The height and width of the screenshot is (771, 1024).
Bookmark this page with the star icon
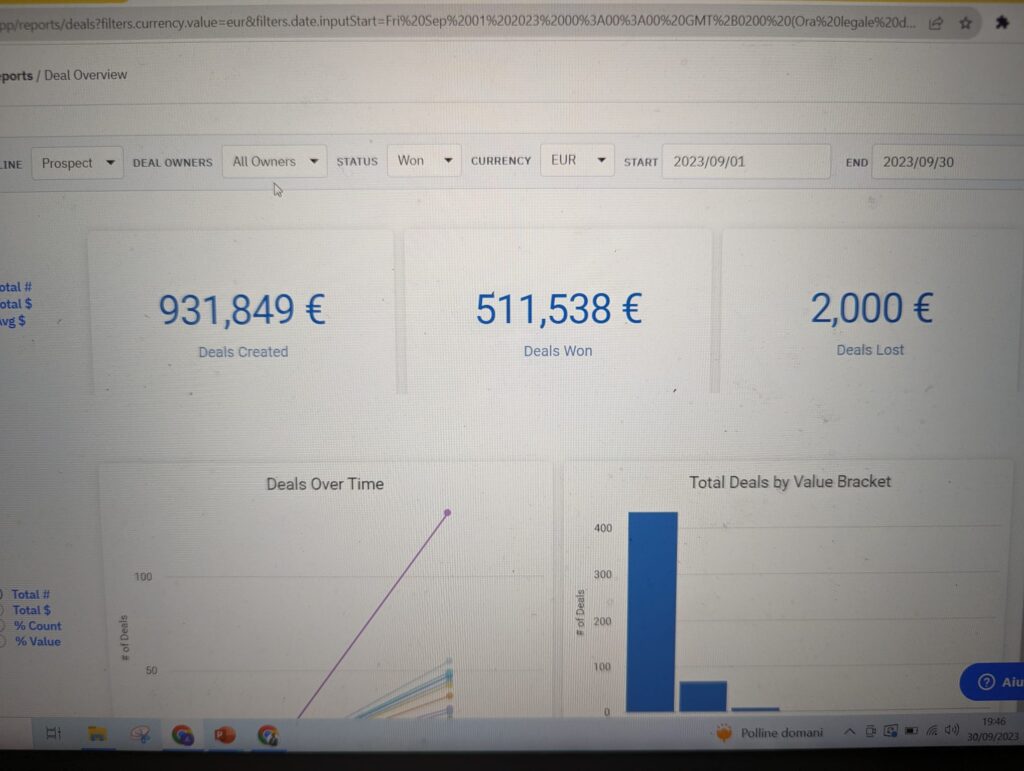(x=966, y=24)
